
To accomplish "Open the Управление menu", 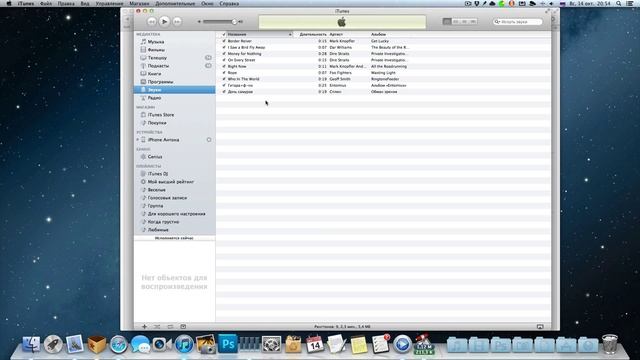I will 109,3.
